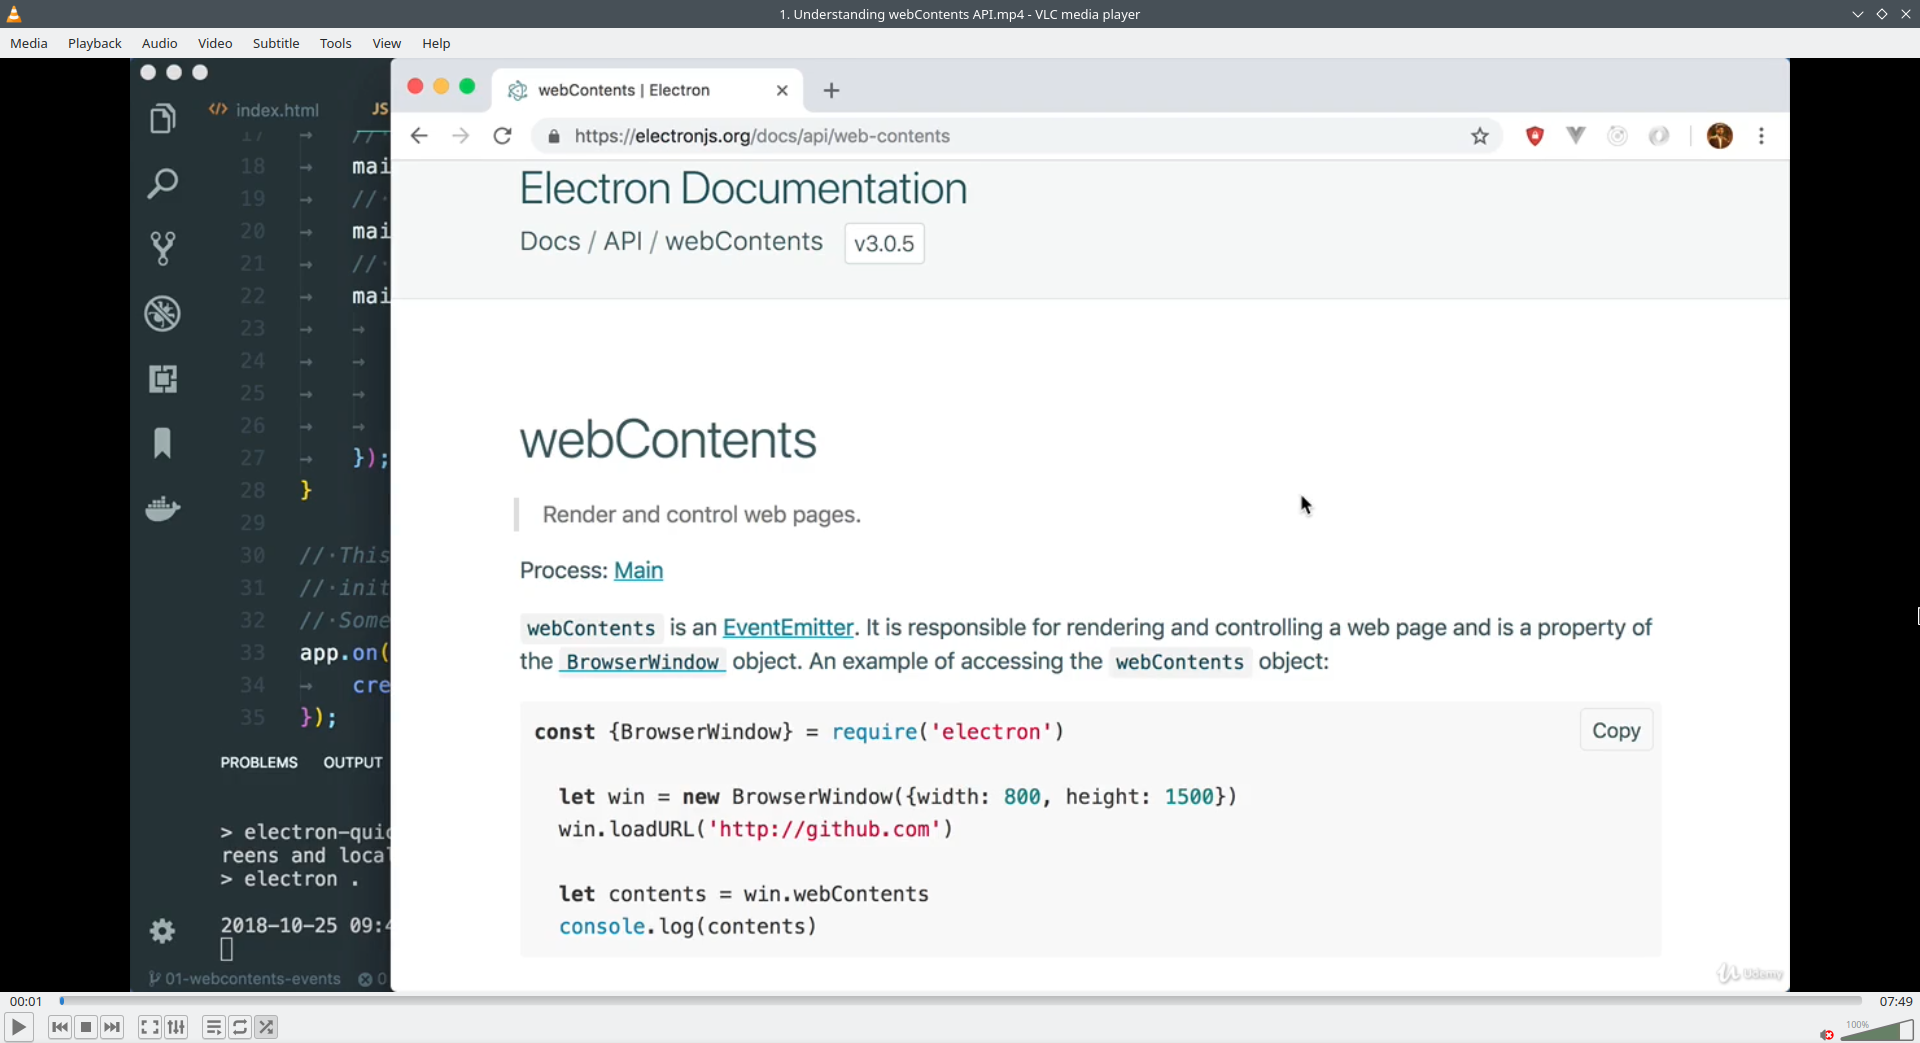
Task: Open Explorer files icon in VS Code
Action: coord(163,119)
